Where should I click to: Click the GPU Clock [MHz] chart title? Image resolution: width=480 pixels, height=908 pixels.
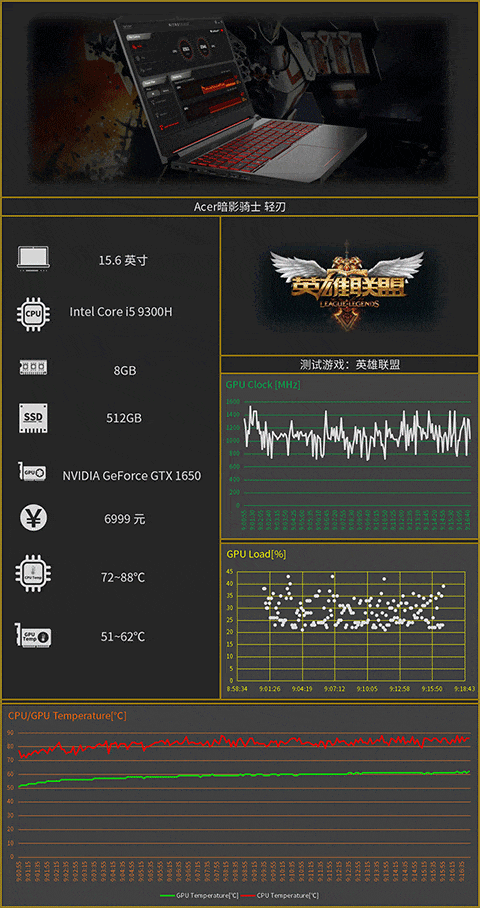pos(263,385)
